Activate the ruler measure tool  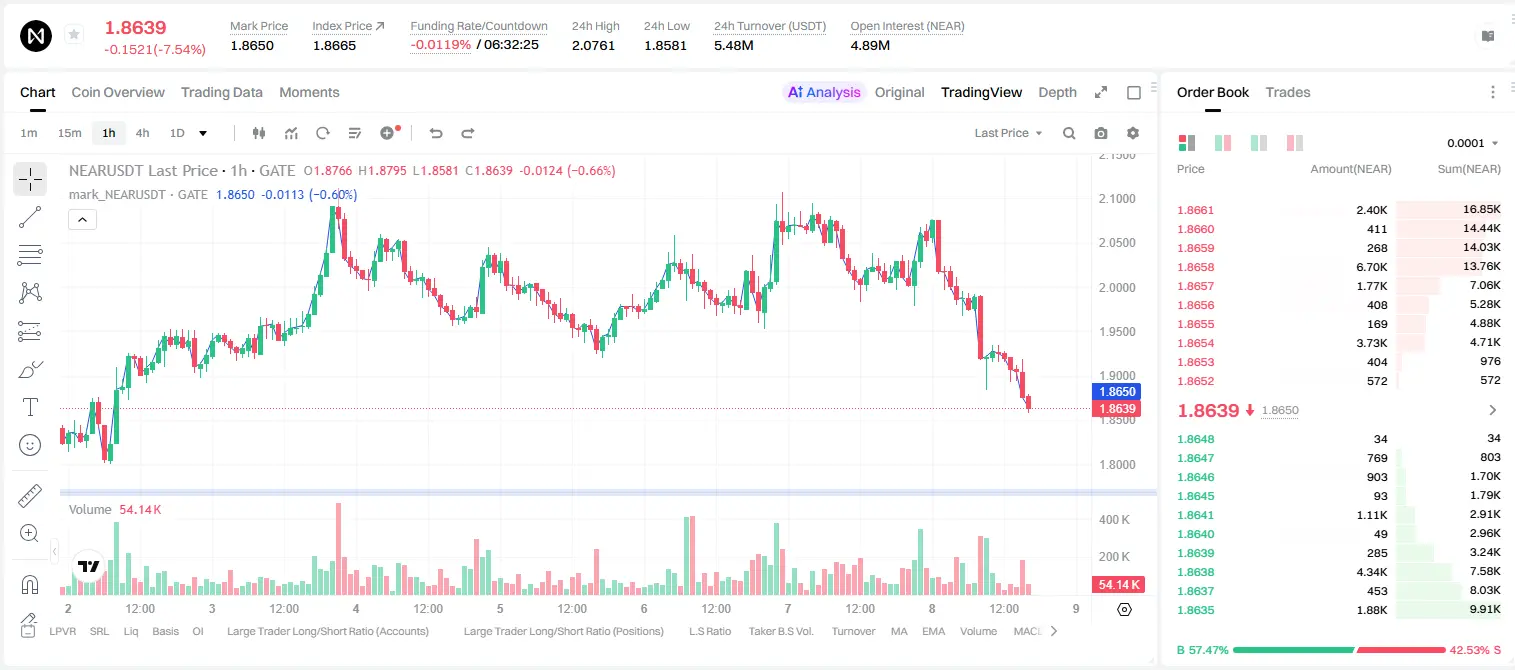pos(30,496)
